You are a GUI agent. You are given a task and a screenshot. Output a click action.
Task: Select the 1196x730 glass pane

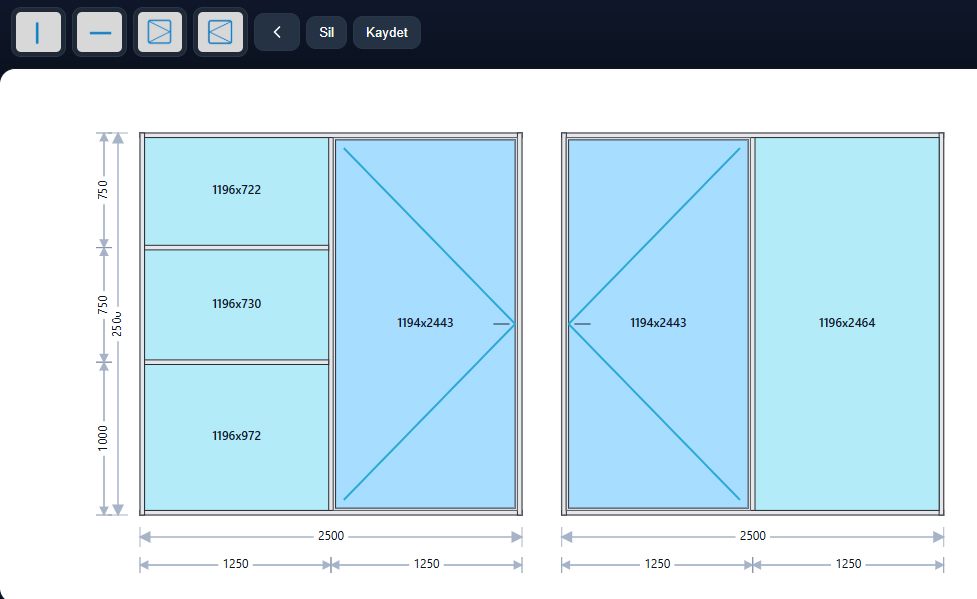tap(237, 304)
